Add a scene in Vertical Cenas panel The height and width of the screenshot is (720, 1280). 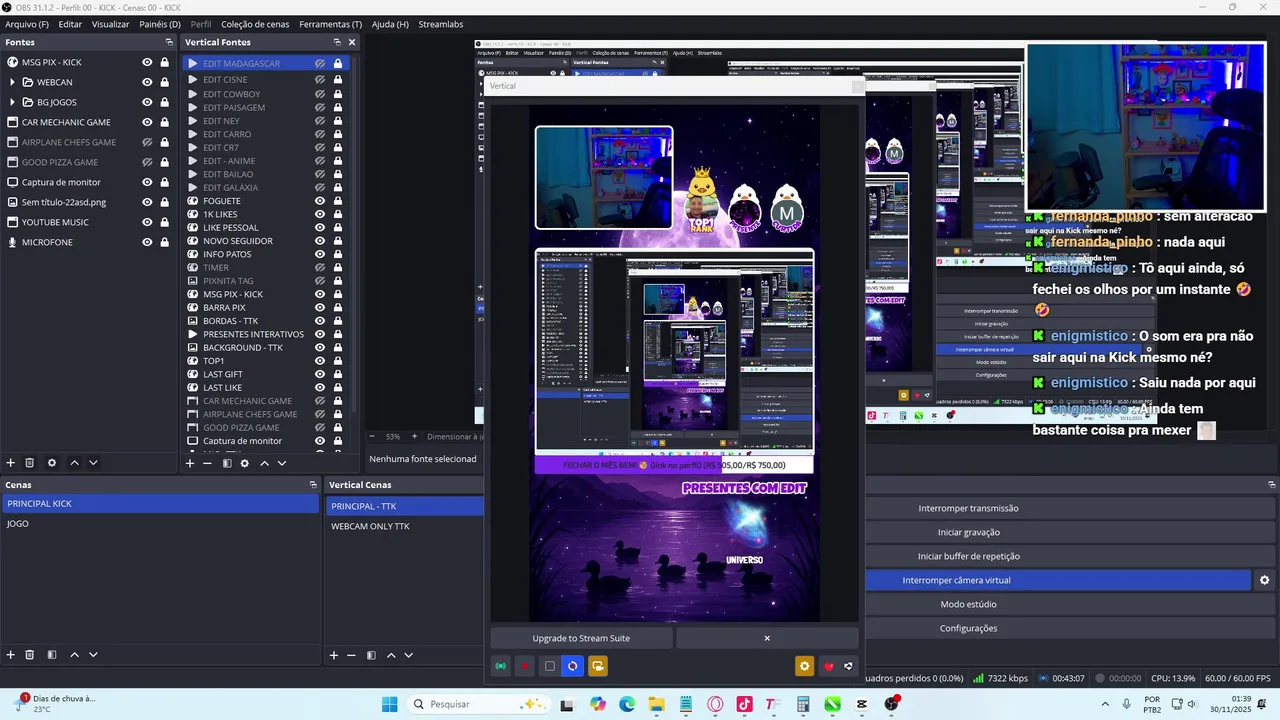pyautogui.click(x=334, y=655)
